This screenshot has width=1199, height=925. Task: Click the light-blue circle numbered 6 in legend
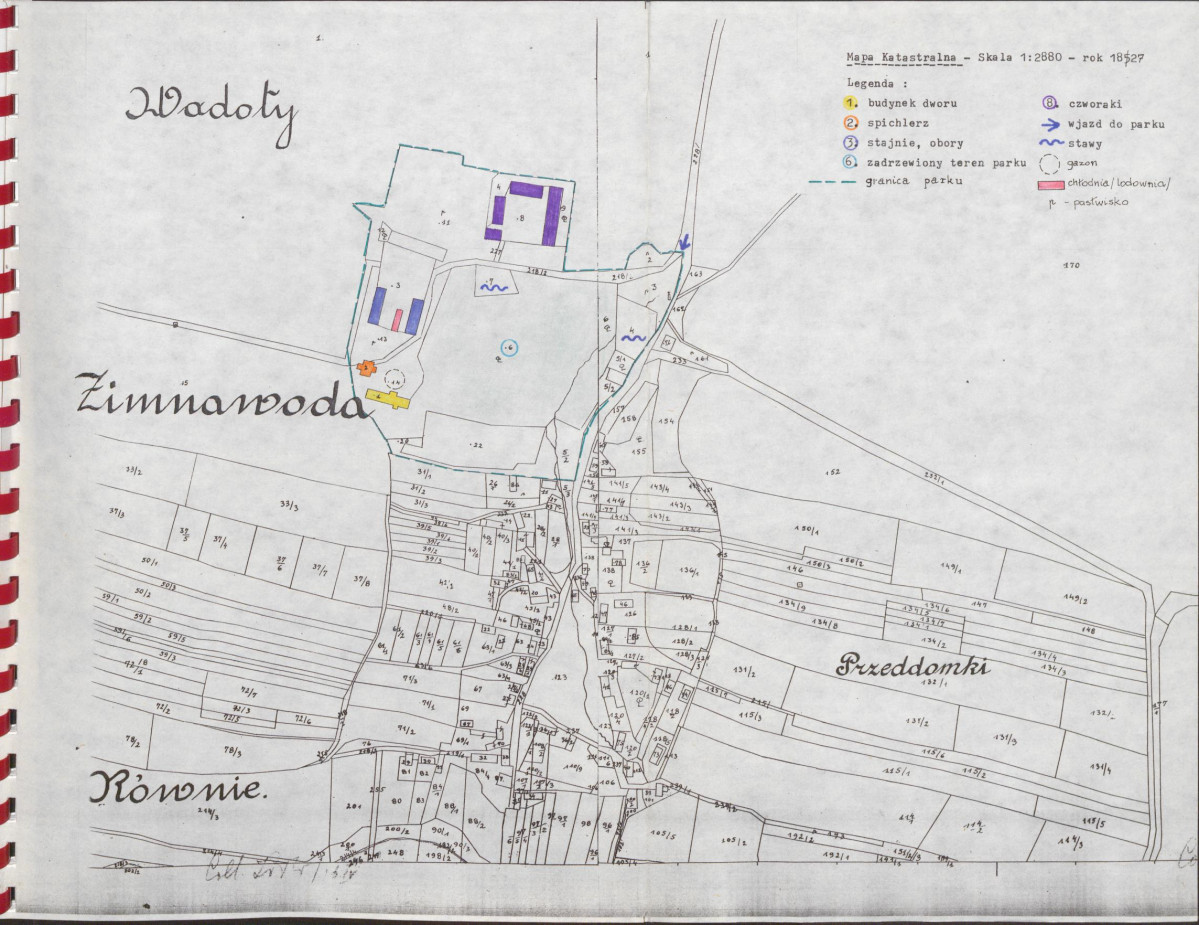click(x=852, y=162)
